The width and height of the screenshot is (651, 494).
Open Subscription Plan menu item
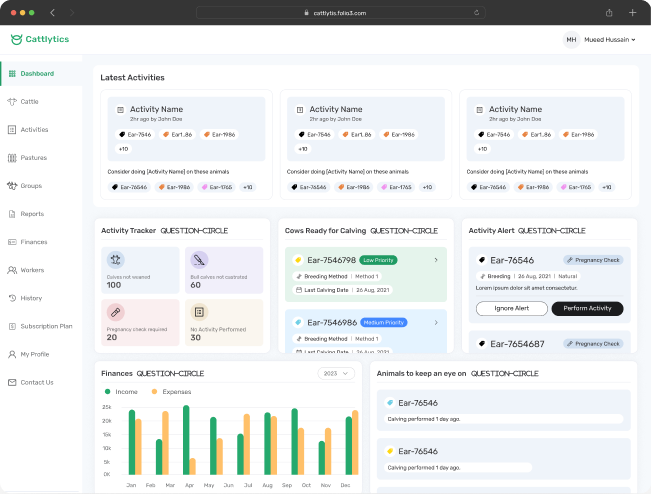(46, 326)
